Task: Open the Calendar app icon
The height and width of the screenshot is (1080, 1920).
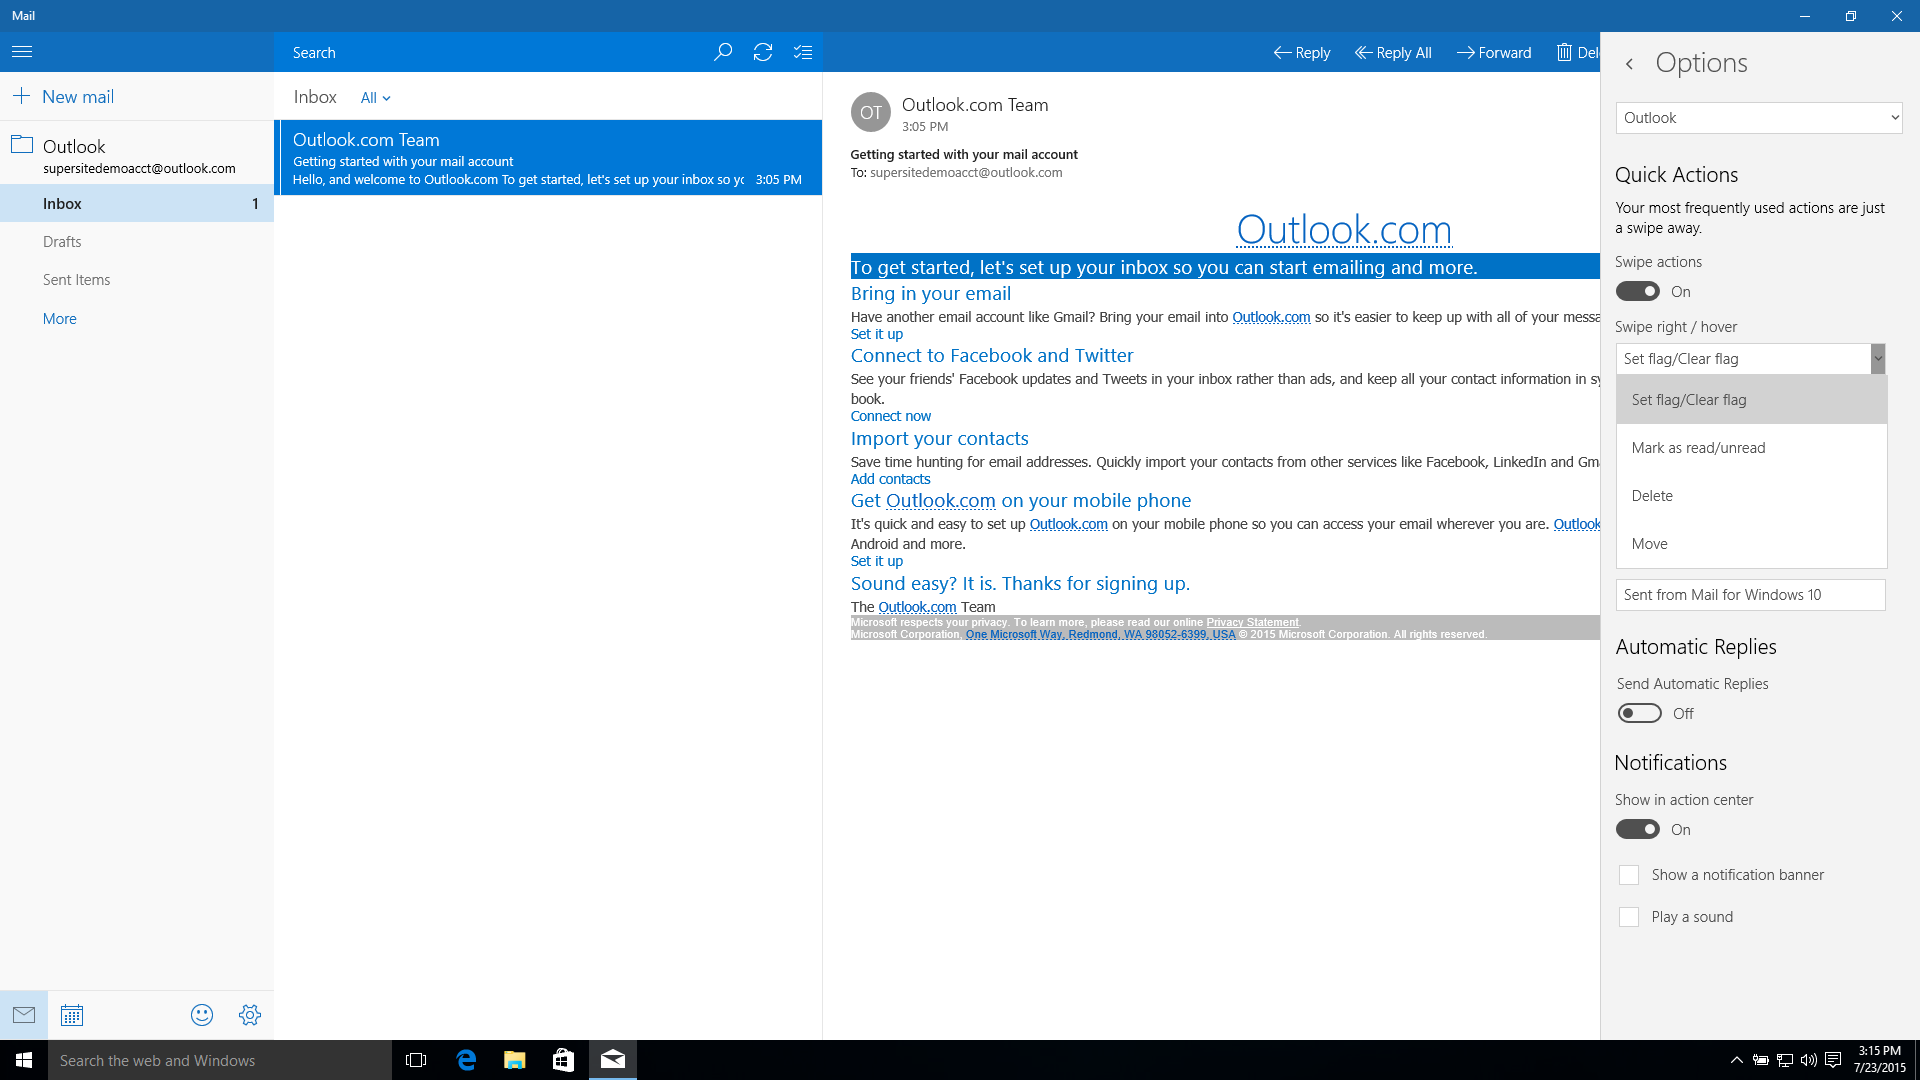Action: coord(72,1015)
